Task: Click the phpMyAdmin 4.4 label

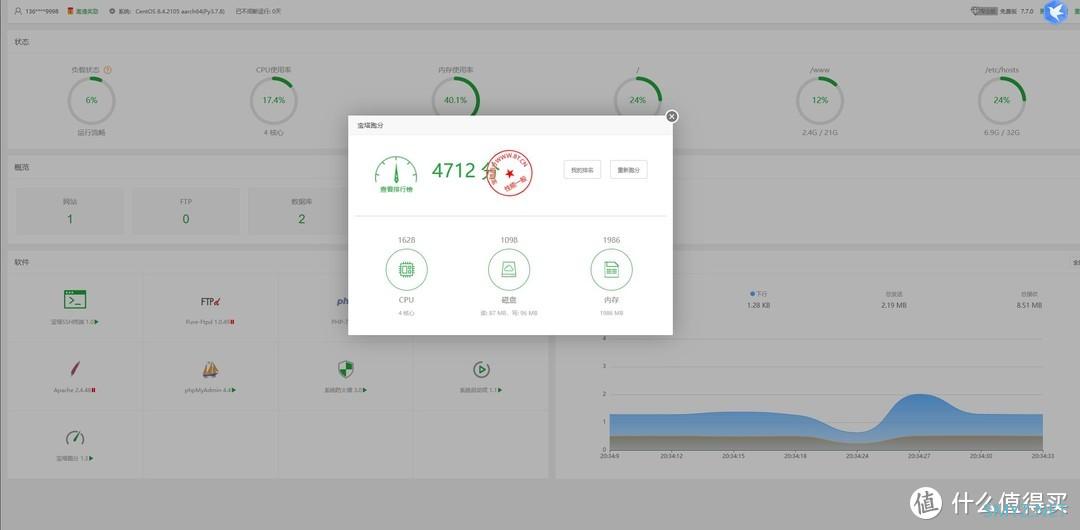Action: [210, 390]
